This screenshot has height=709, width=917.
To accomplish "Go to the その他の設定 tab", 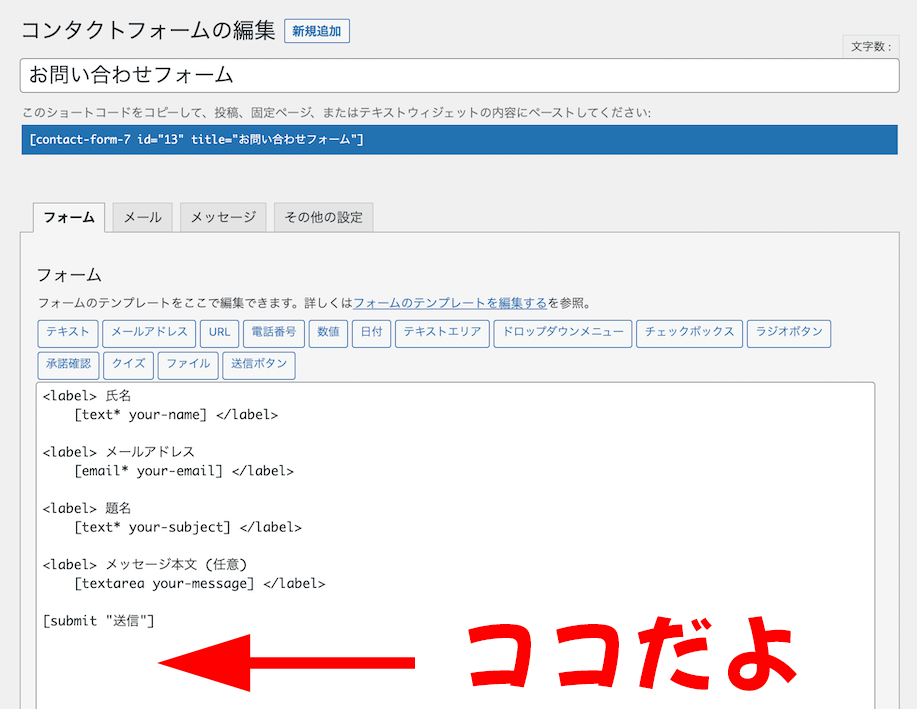I will [x=323, y=218].
